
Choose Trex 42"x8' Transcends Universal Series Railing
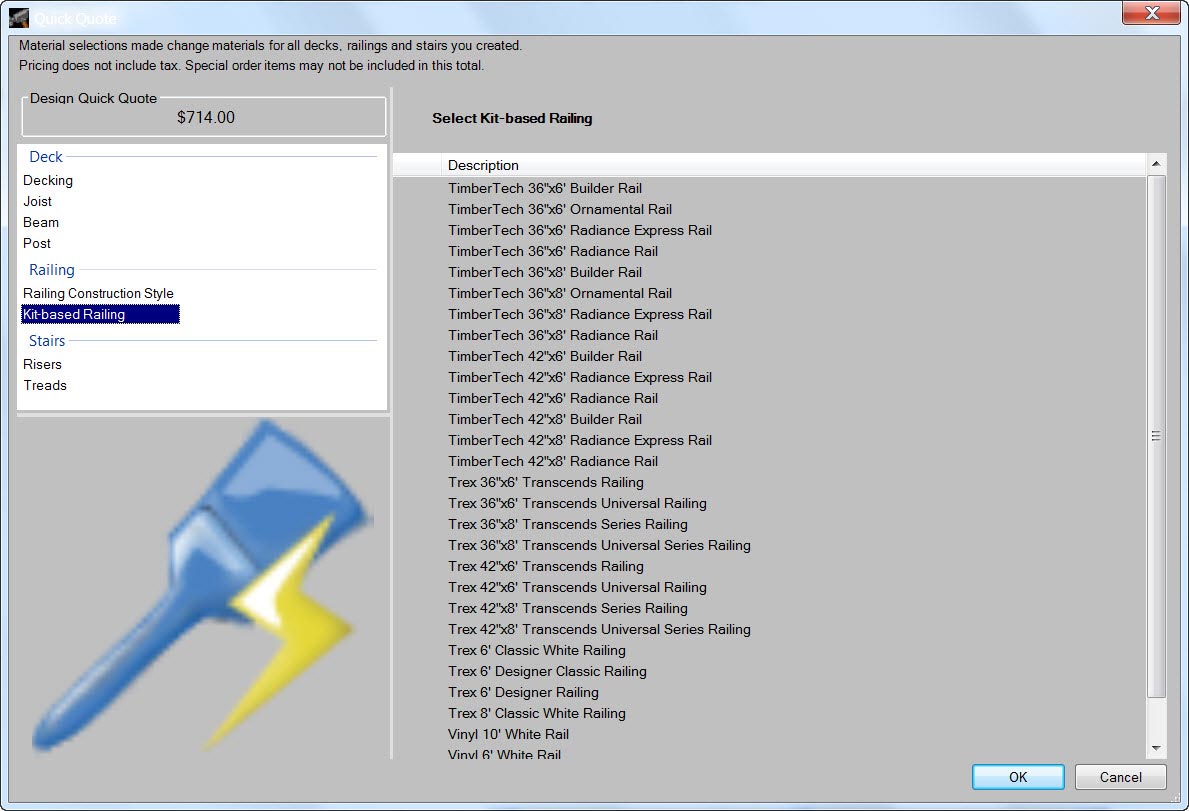point(599,629)
